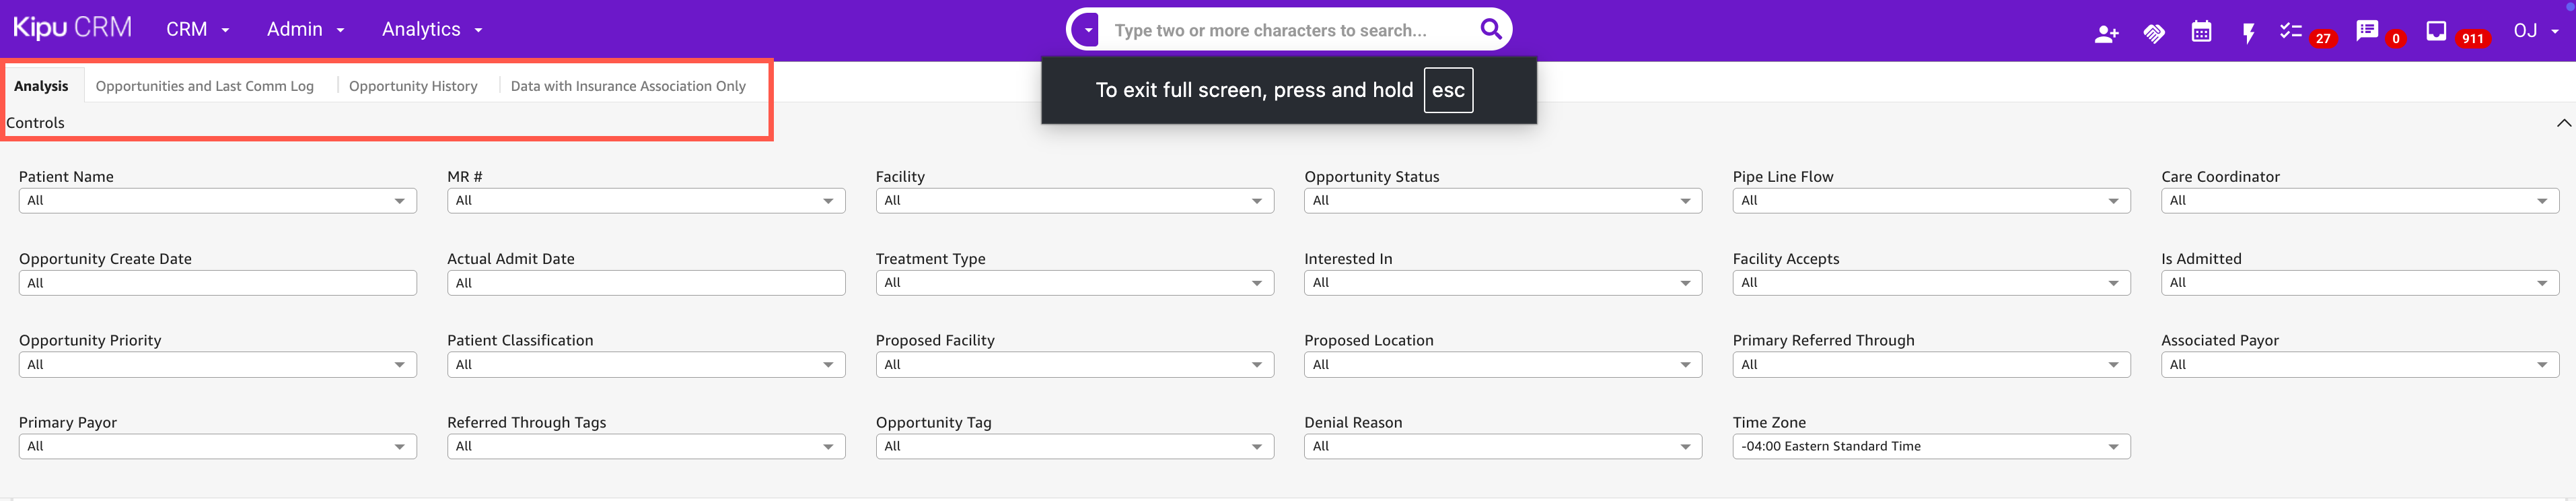Switch to the Opportunity History tab

[x=413, y=86]
